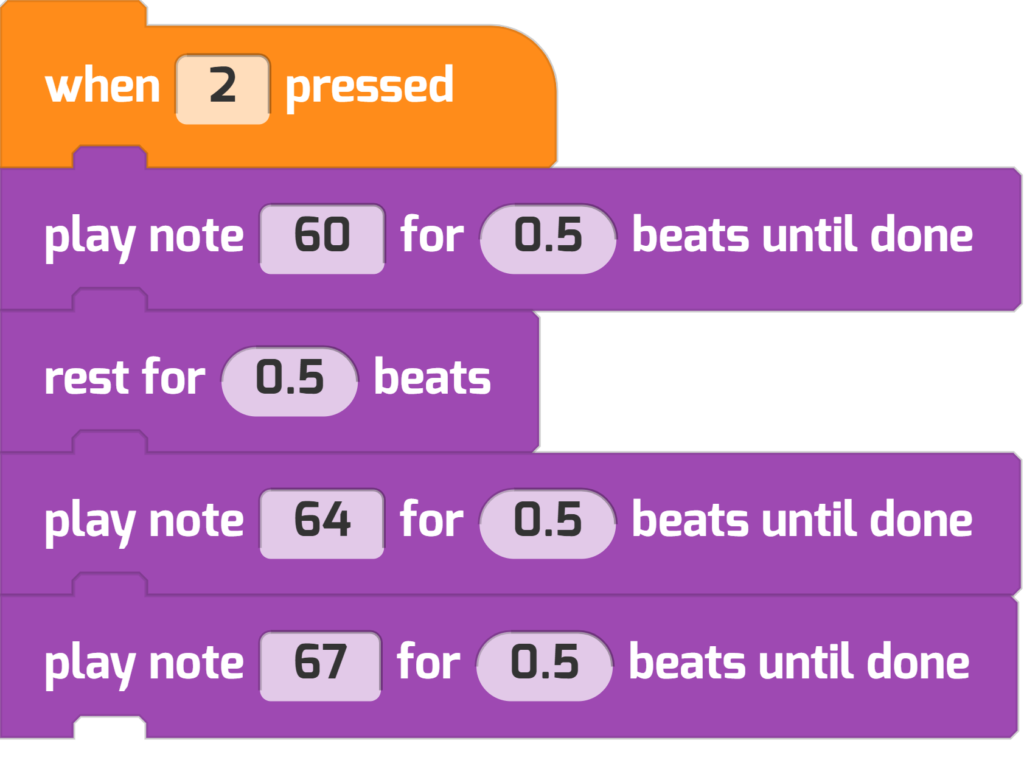Edit beats value of note 60 block
This screenshot has height=763, width=1024.
[x=547, y=238]
